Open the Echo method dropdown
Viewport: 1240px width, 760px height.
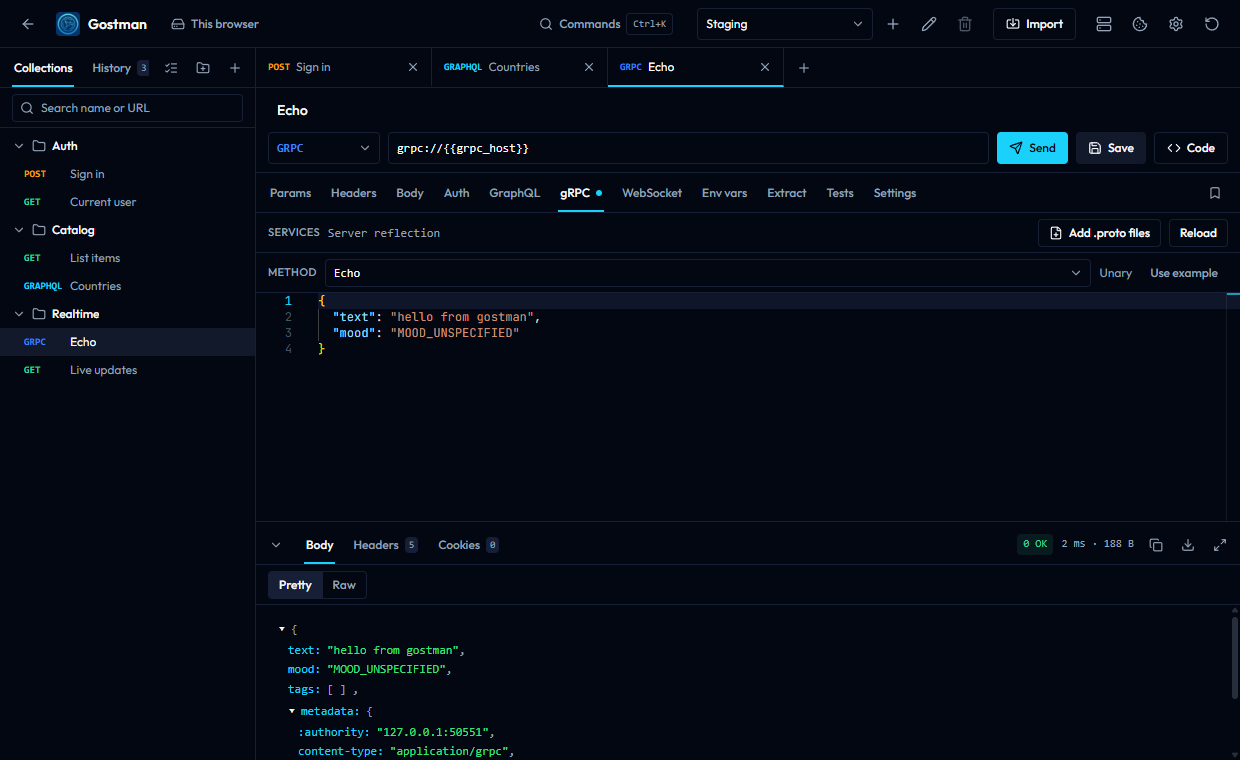tap(707, 273)
